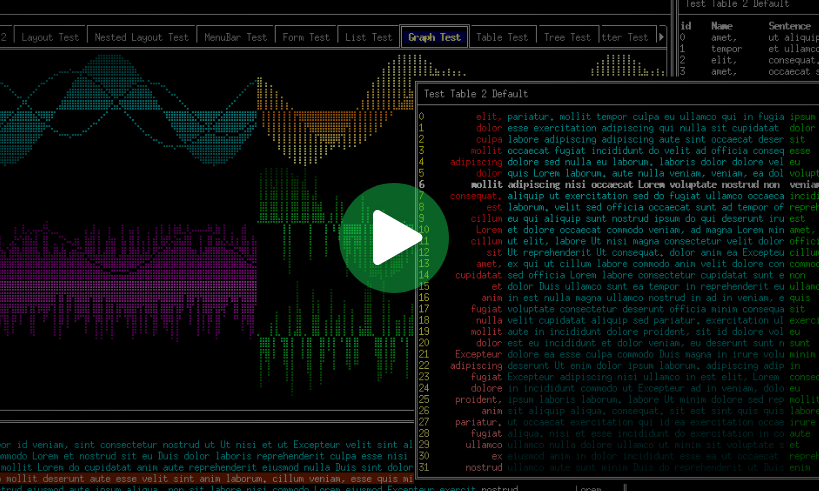Viewport: 819px width, 491px height.
Task: Switch to the Table Test tab
Action: click(x=502, y=37)
